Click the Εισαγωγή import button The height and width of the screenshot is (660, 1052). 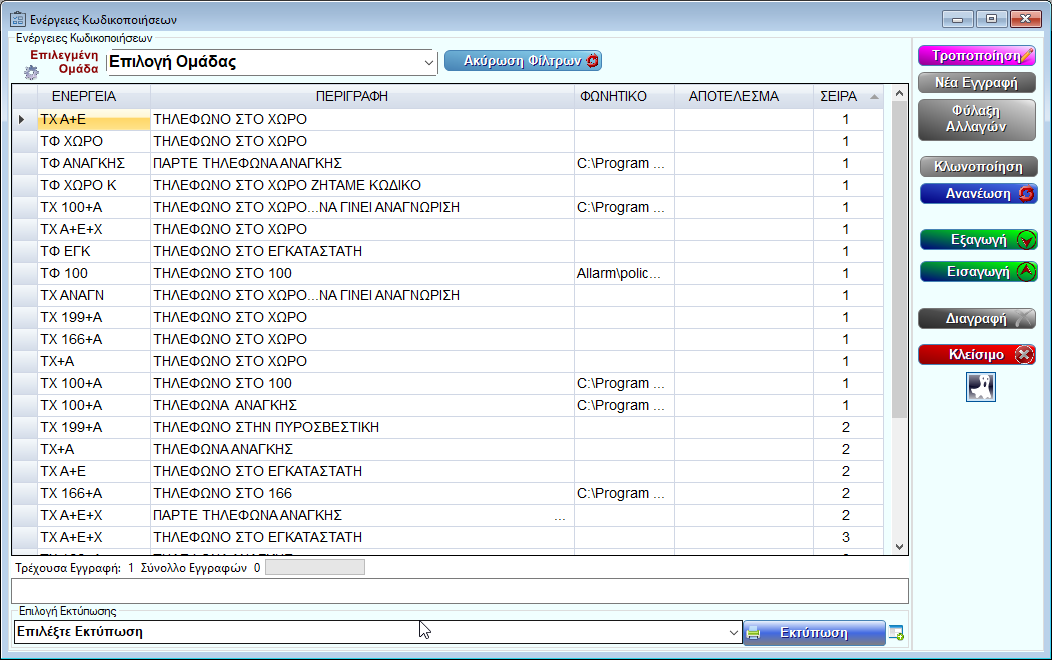pos(978,271)
